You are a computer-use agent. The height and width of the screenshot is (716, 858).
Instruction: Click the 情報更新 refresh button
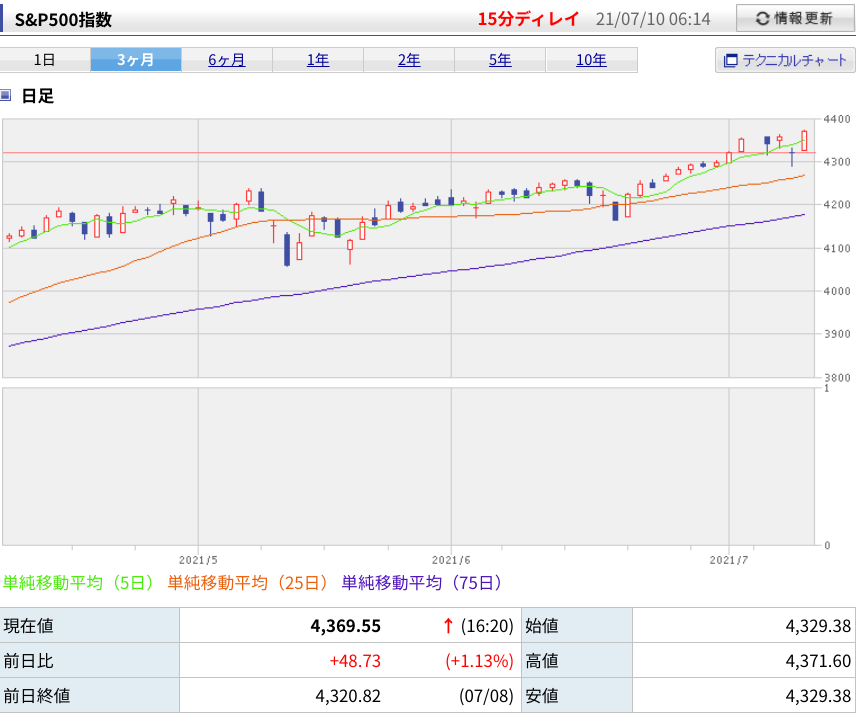click(795, 18)
